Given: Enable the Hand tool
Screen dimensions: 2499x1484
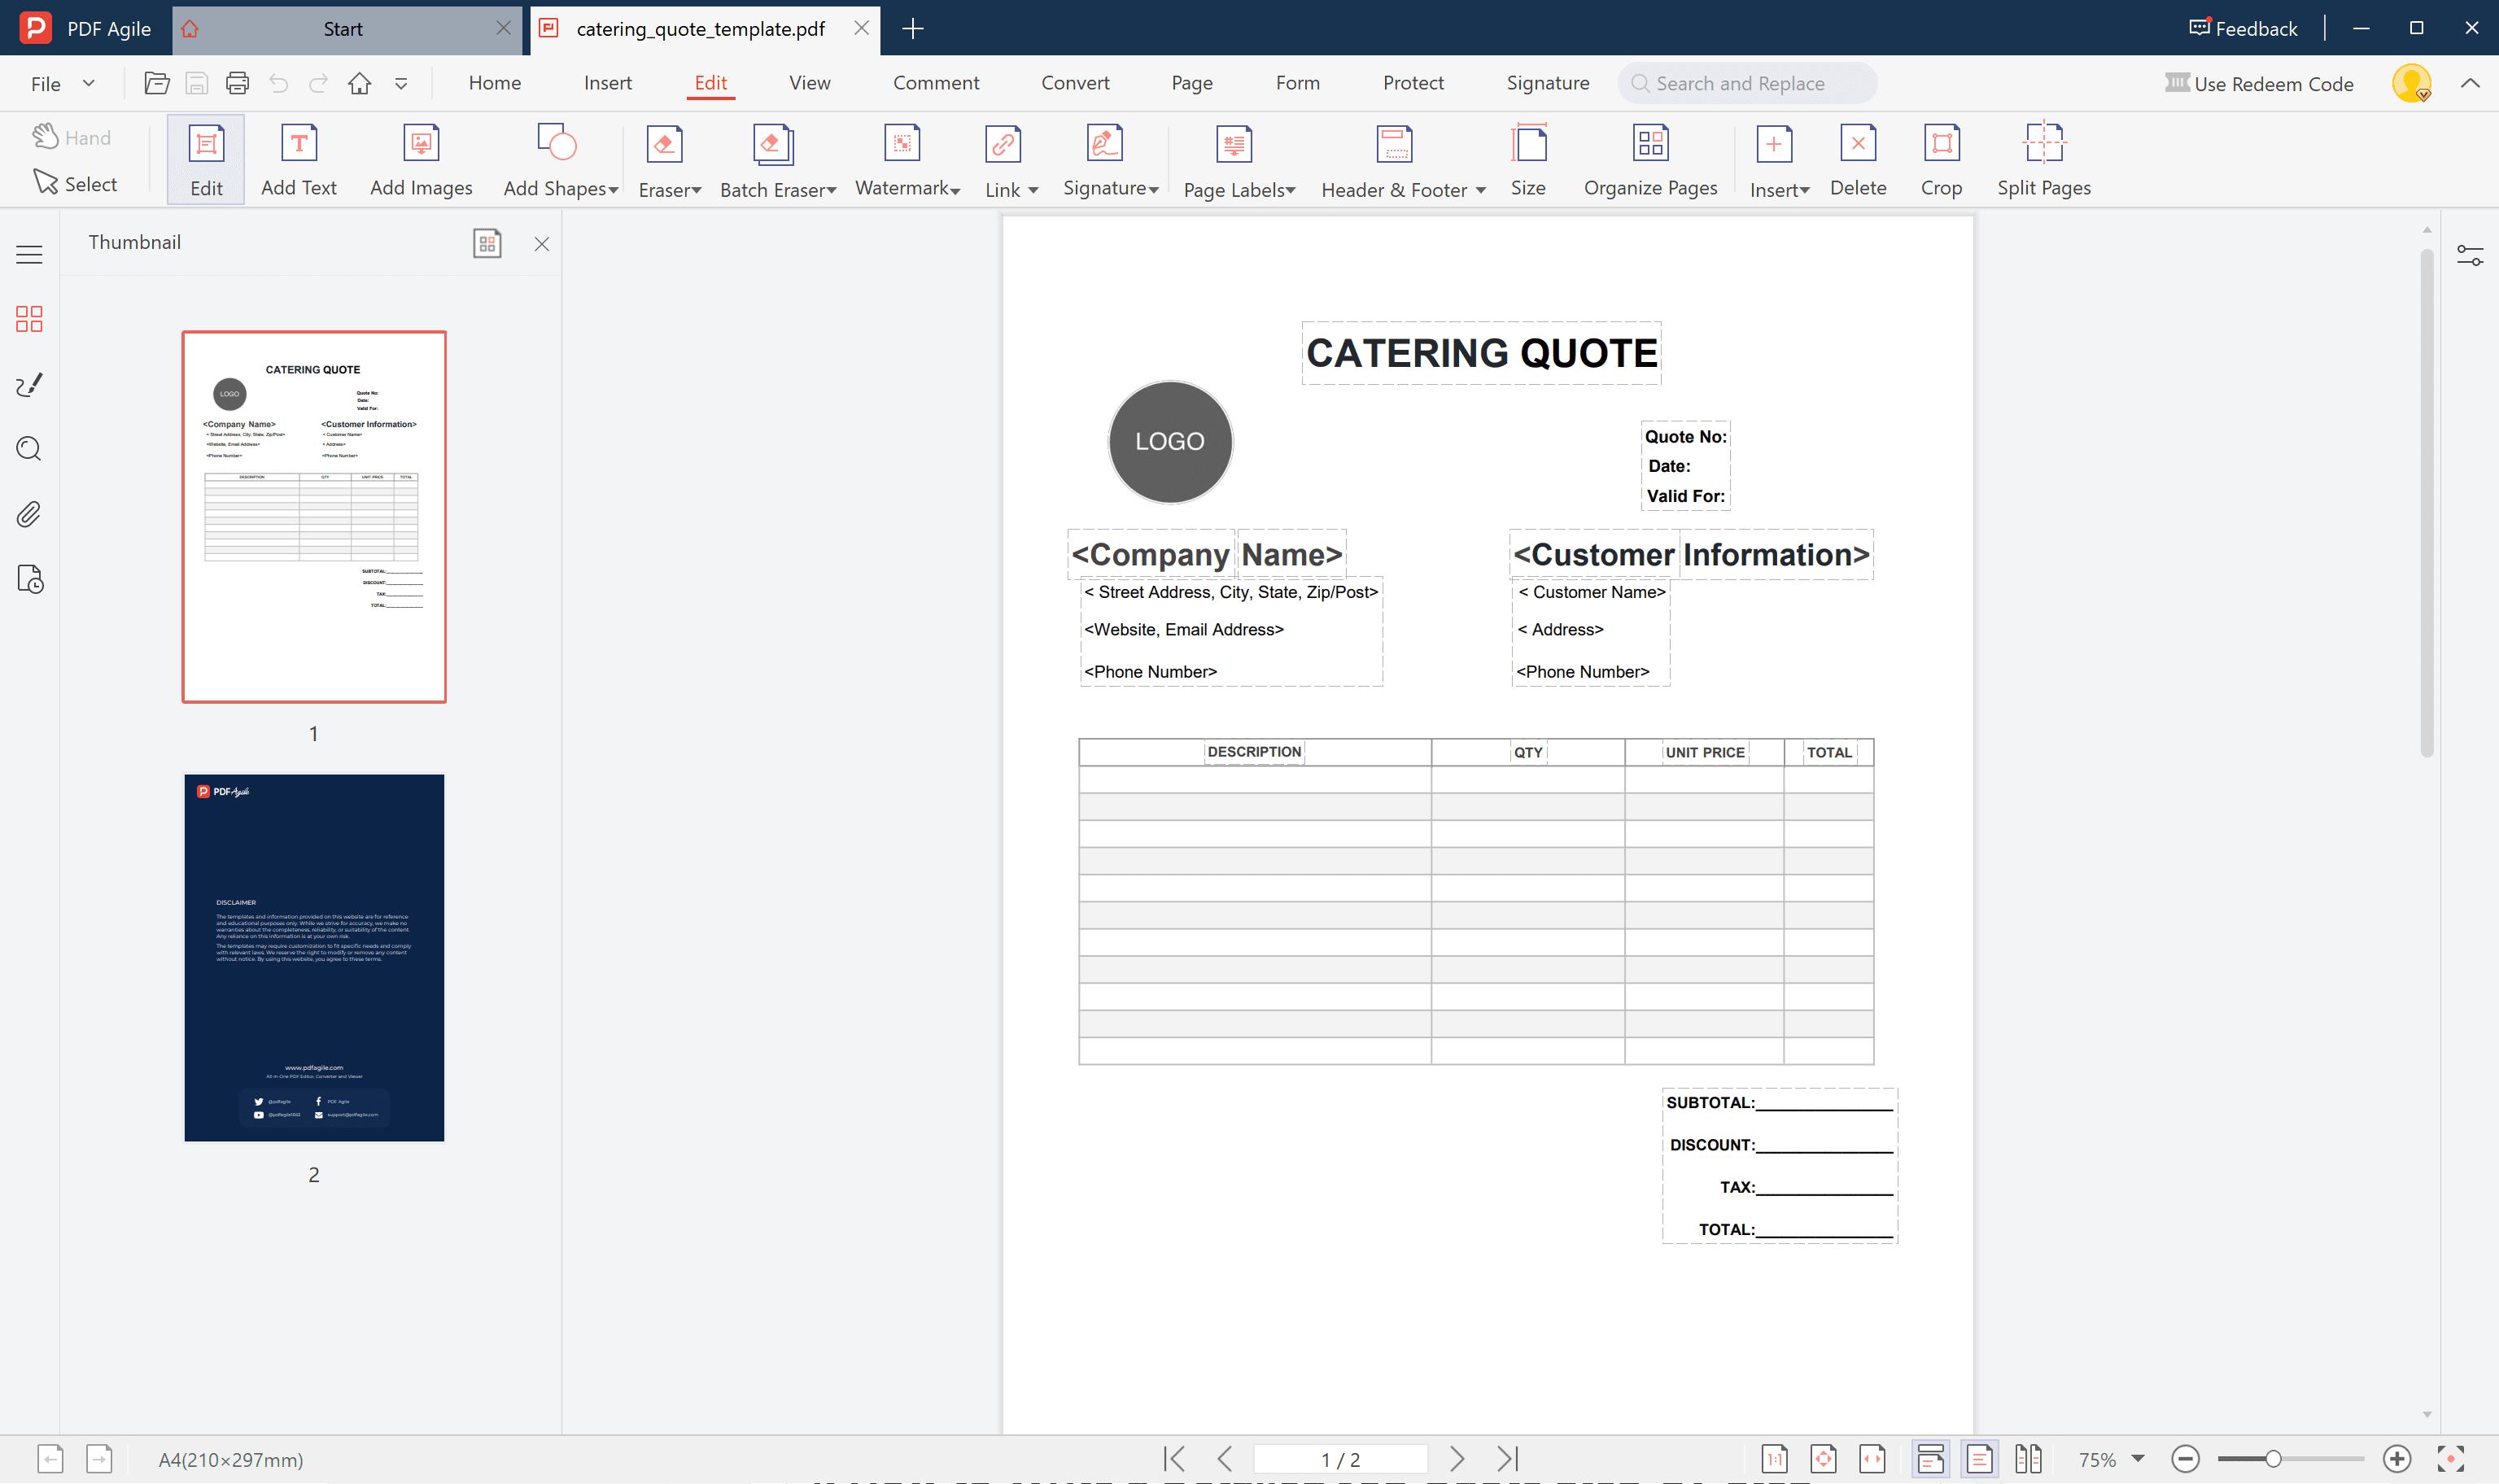Looking at the screenshot, I should click(72, 137).
